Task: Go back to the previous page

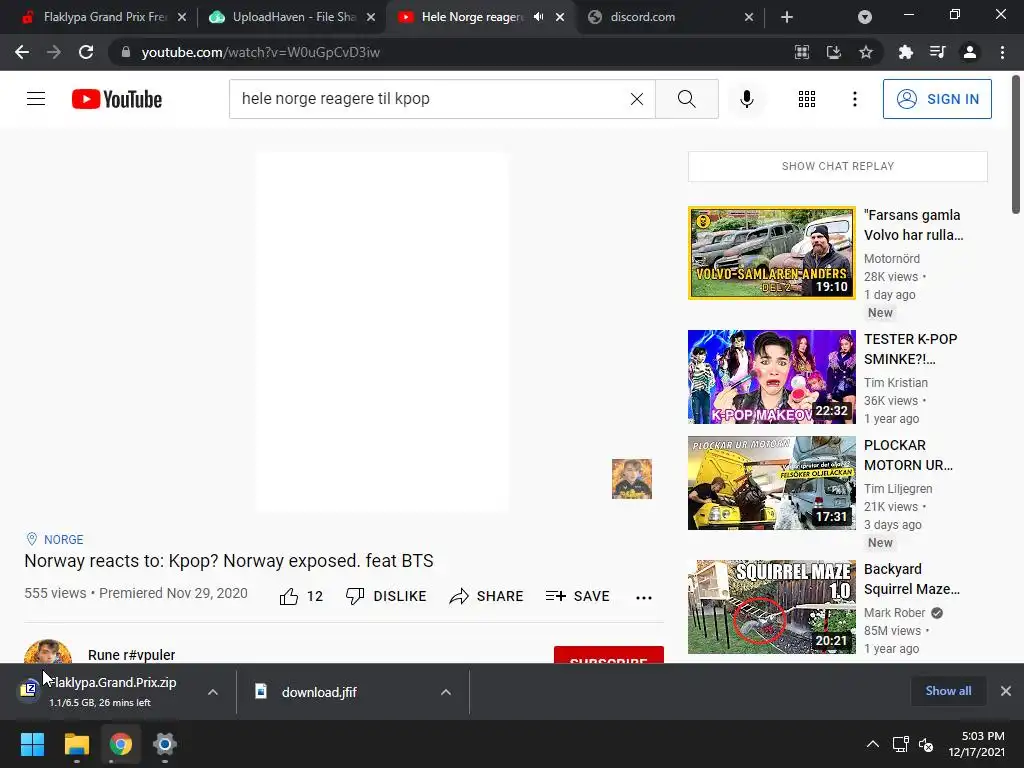Action: [x=22, y=52]
